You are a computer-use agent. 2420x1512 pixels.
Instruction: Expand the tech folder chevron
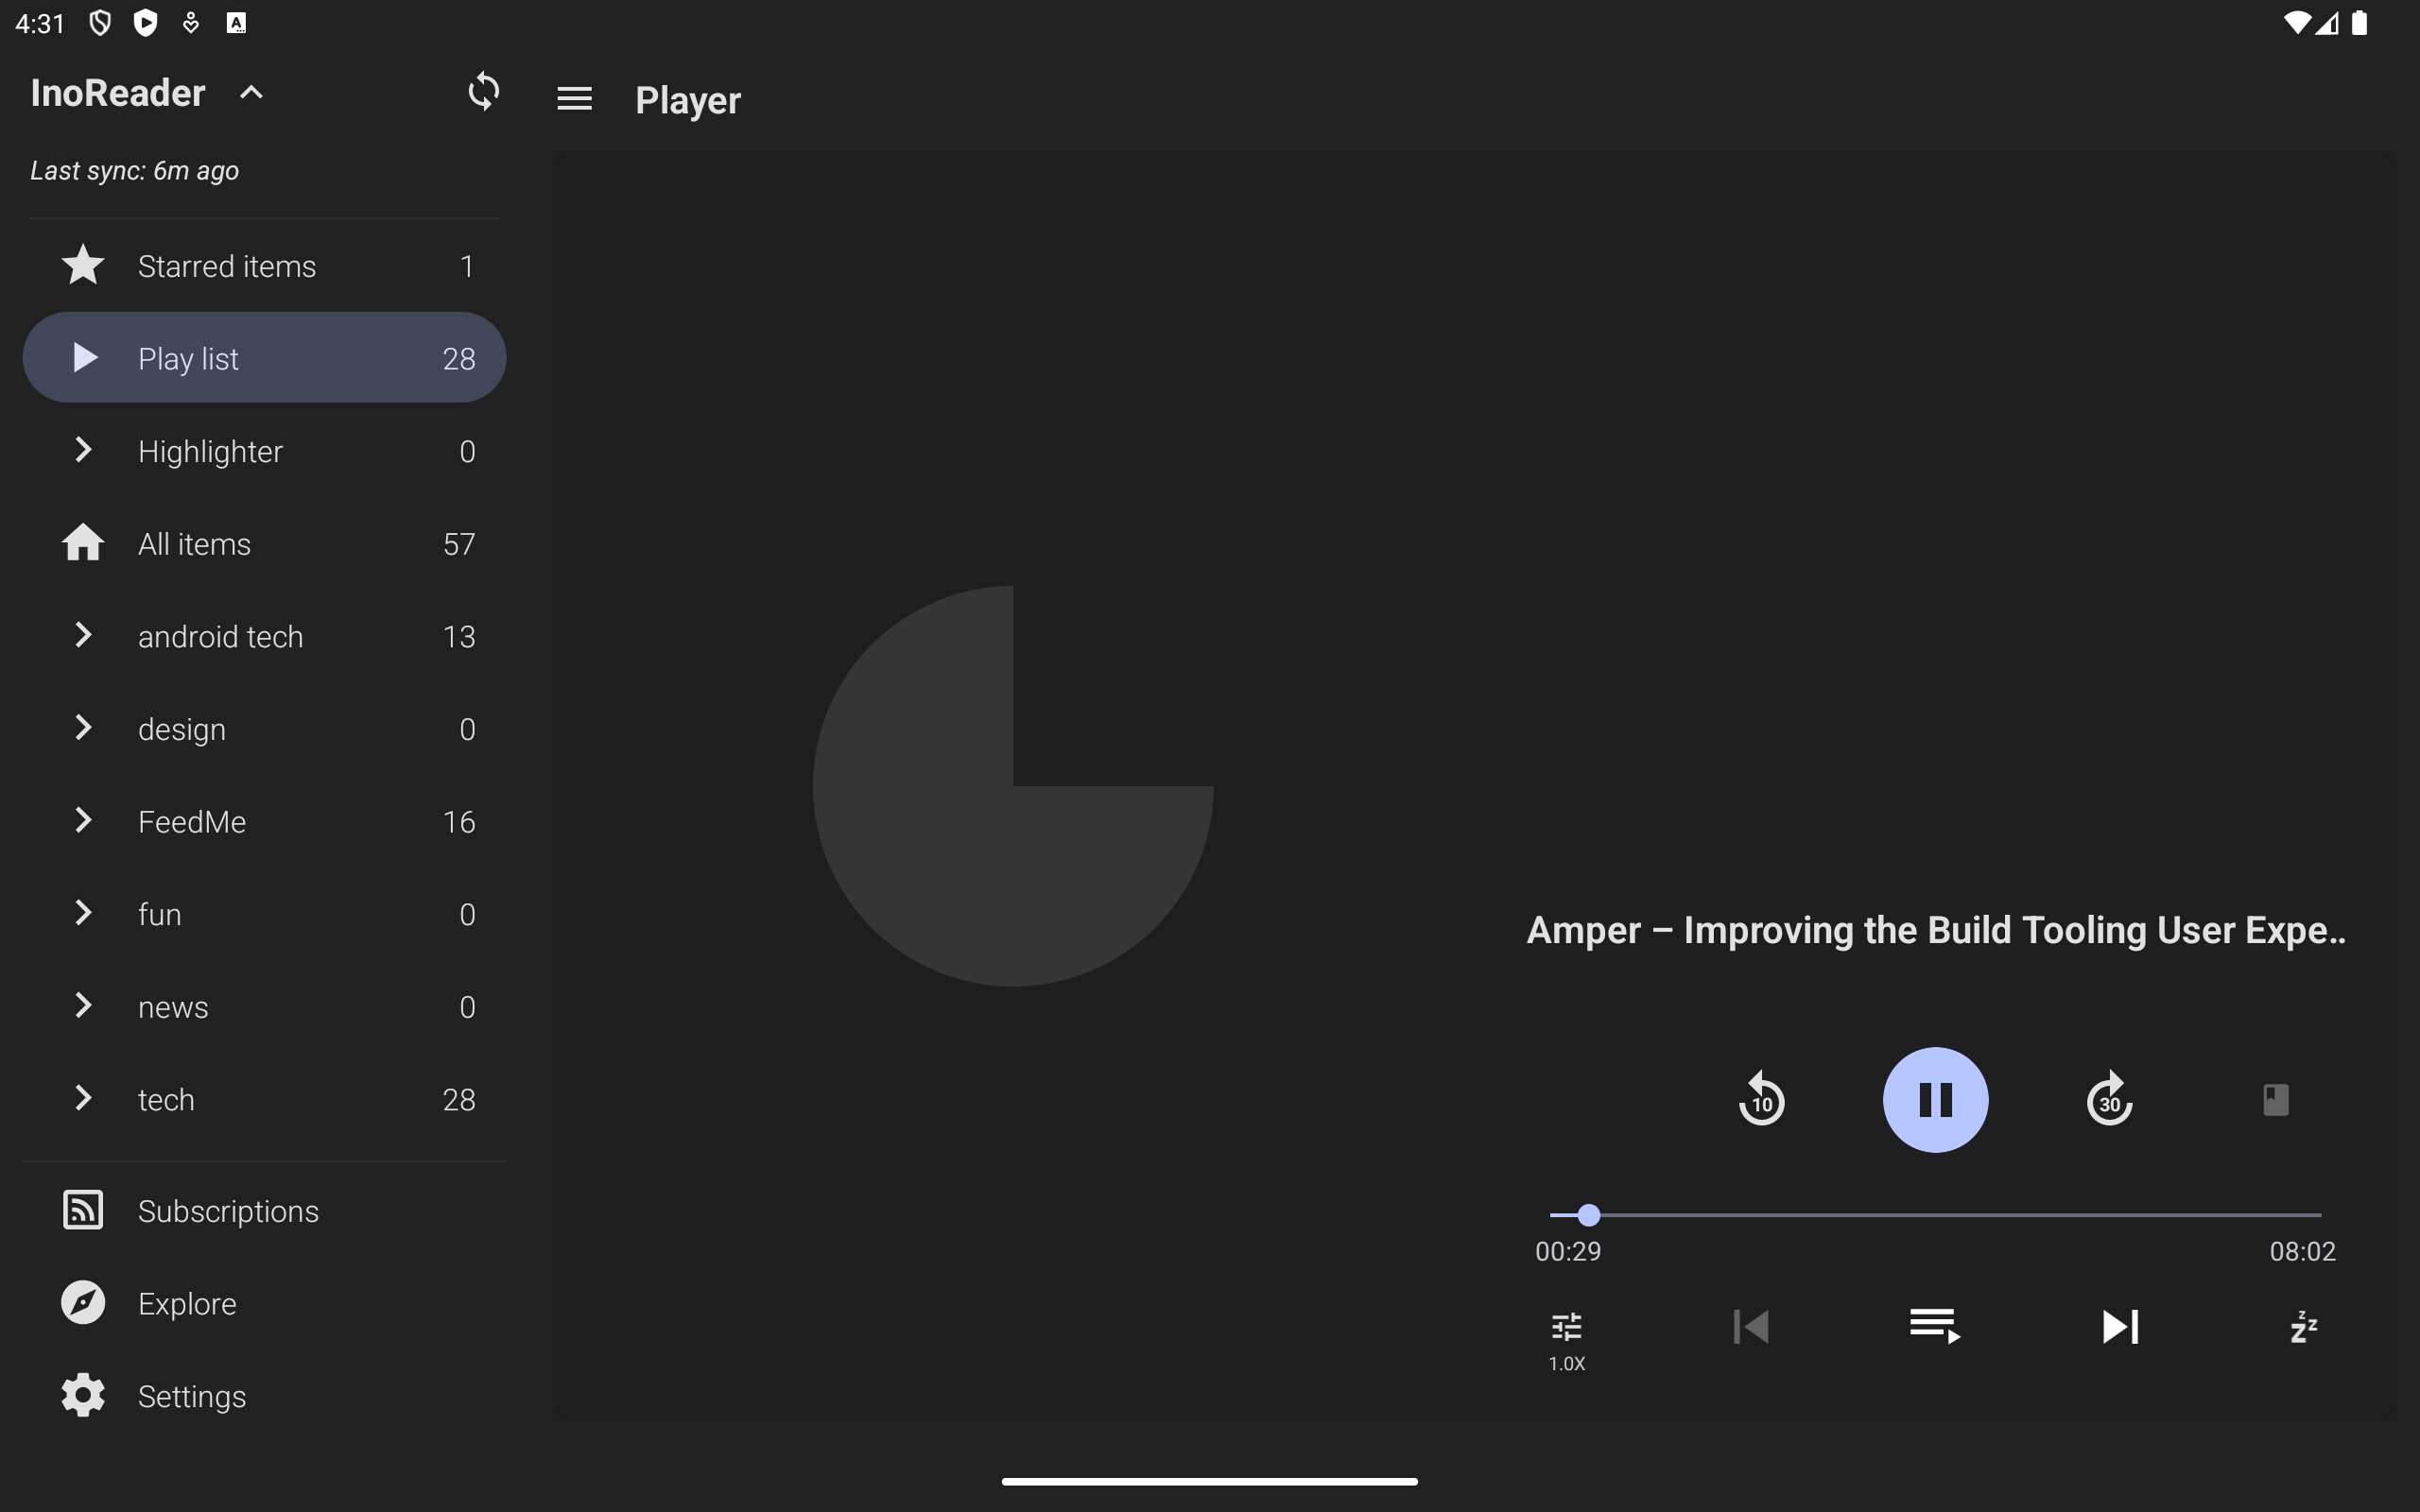[x=84, y=1099]
